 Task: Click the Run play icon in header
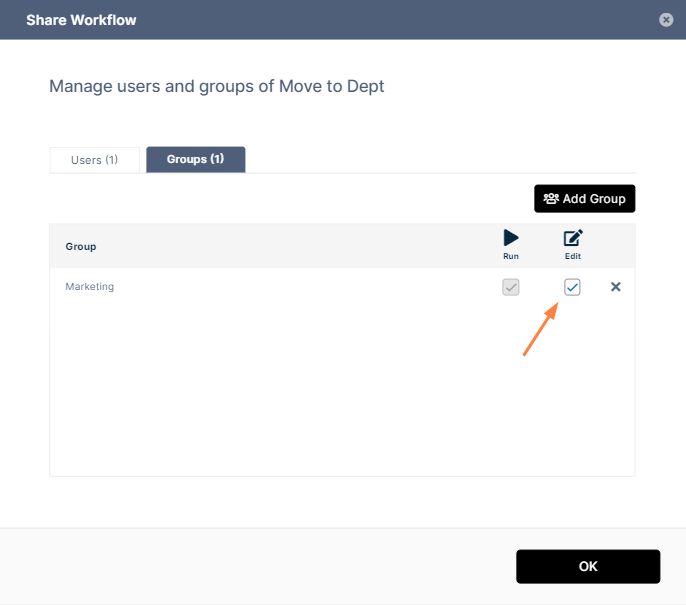[x=511, y=238]
